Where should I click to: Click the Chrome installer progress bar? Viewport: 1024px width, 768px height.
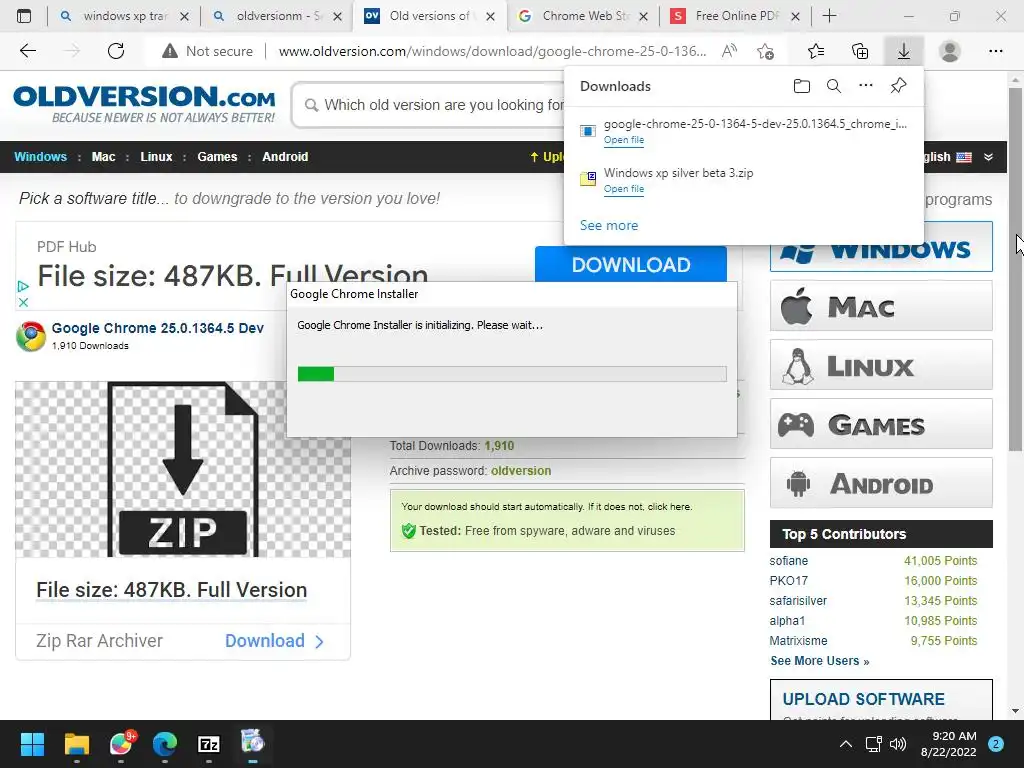click(x=512, y=374)
